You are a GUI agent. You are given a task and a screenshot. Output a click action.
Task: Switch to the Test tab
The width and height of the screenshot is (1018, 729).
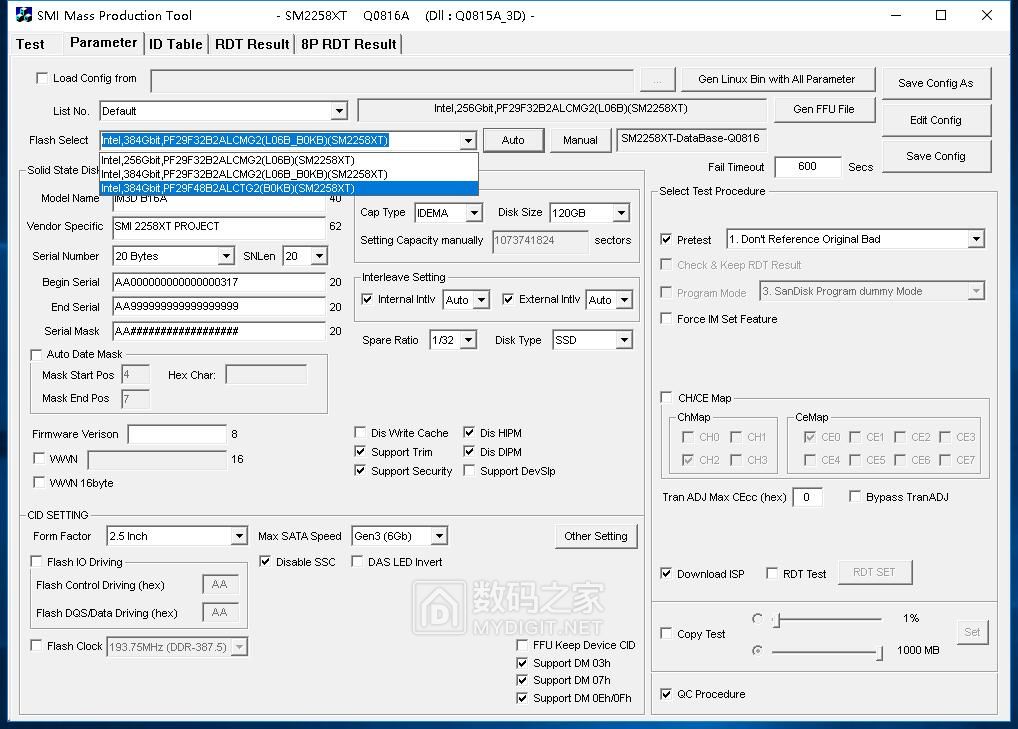tap(30, 44)
